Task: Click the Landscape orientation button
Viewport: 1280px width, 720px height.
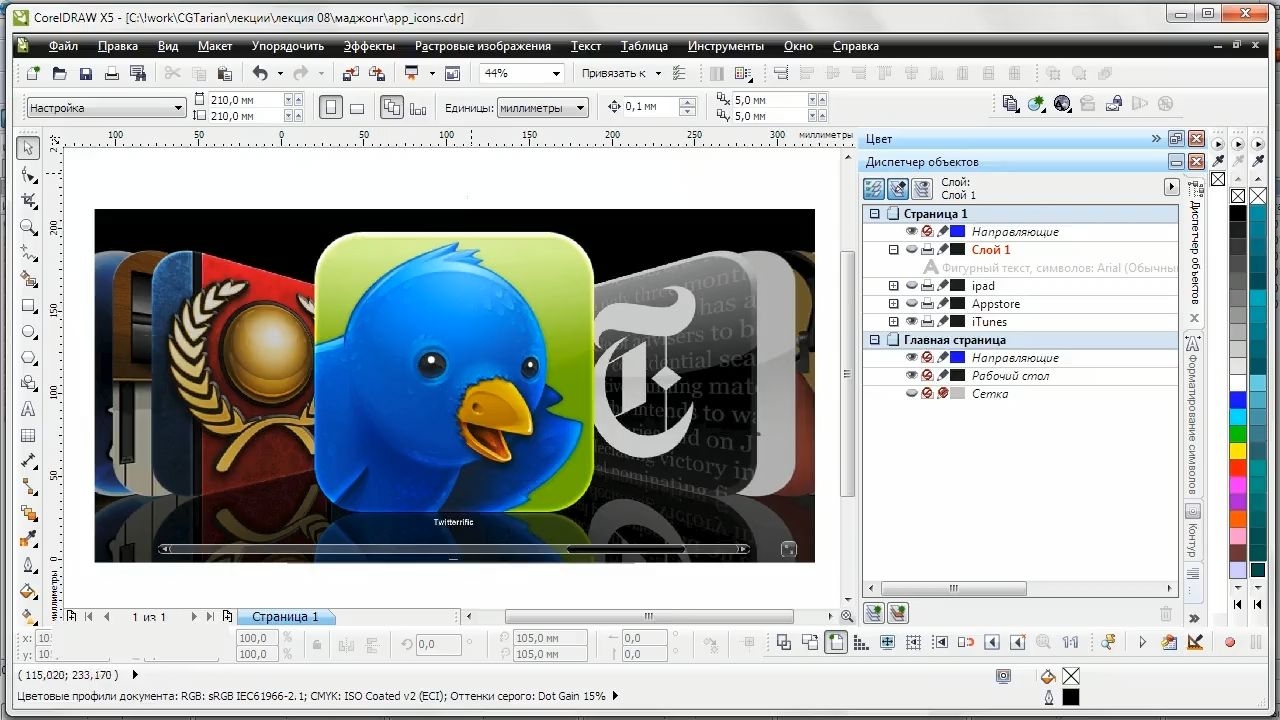Action: [x=357, y=108]
